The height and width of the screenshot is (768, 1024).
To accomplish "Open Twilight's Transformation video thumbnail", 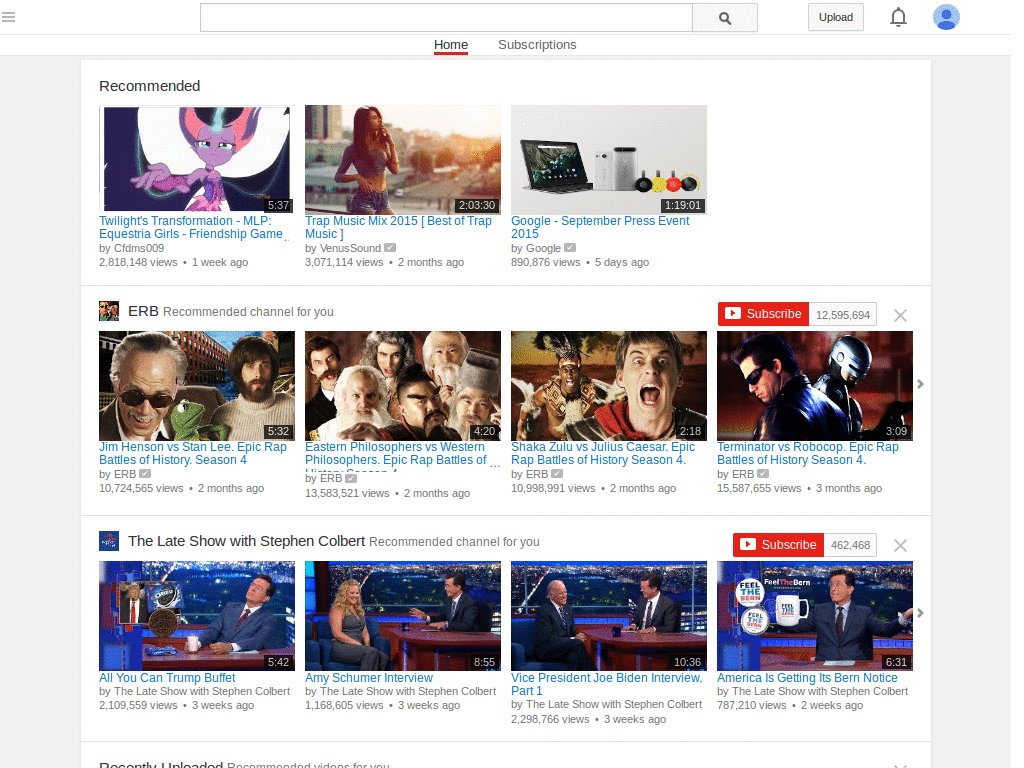I will tap(197, 159).
